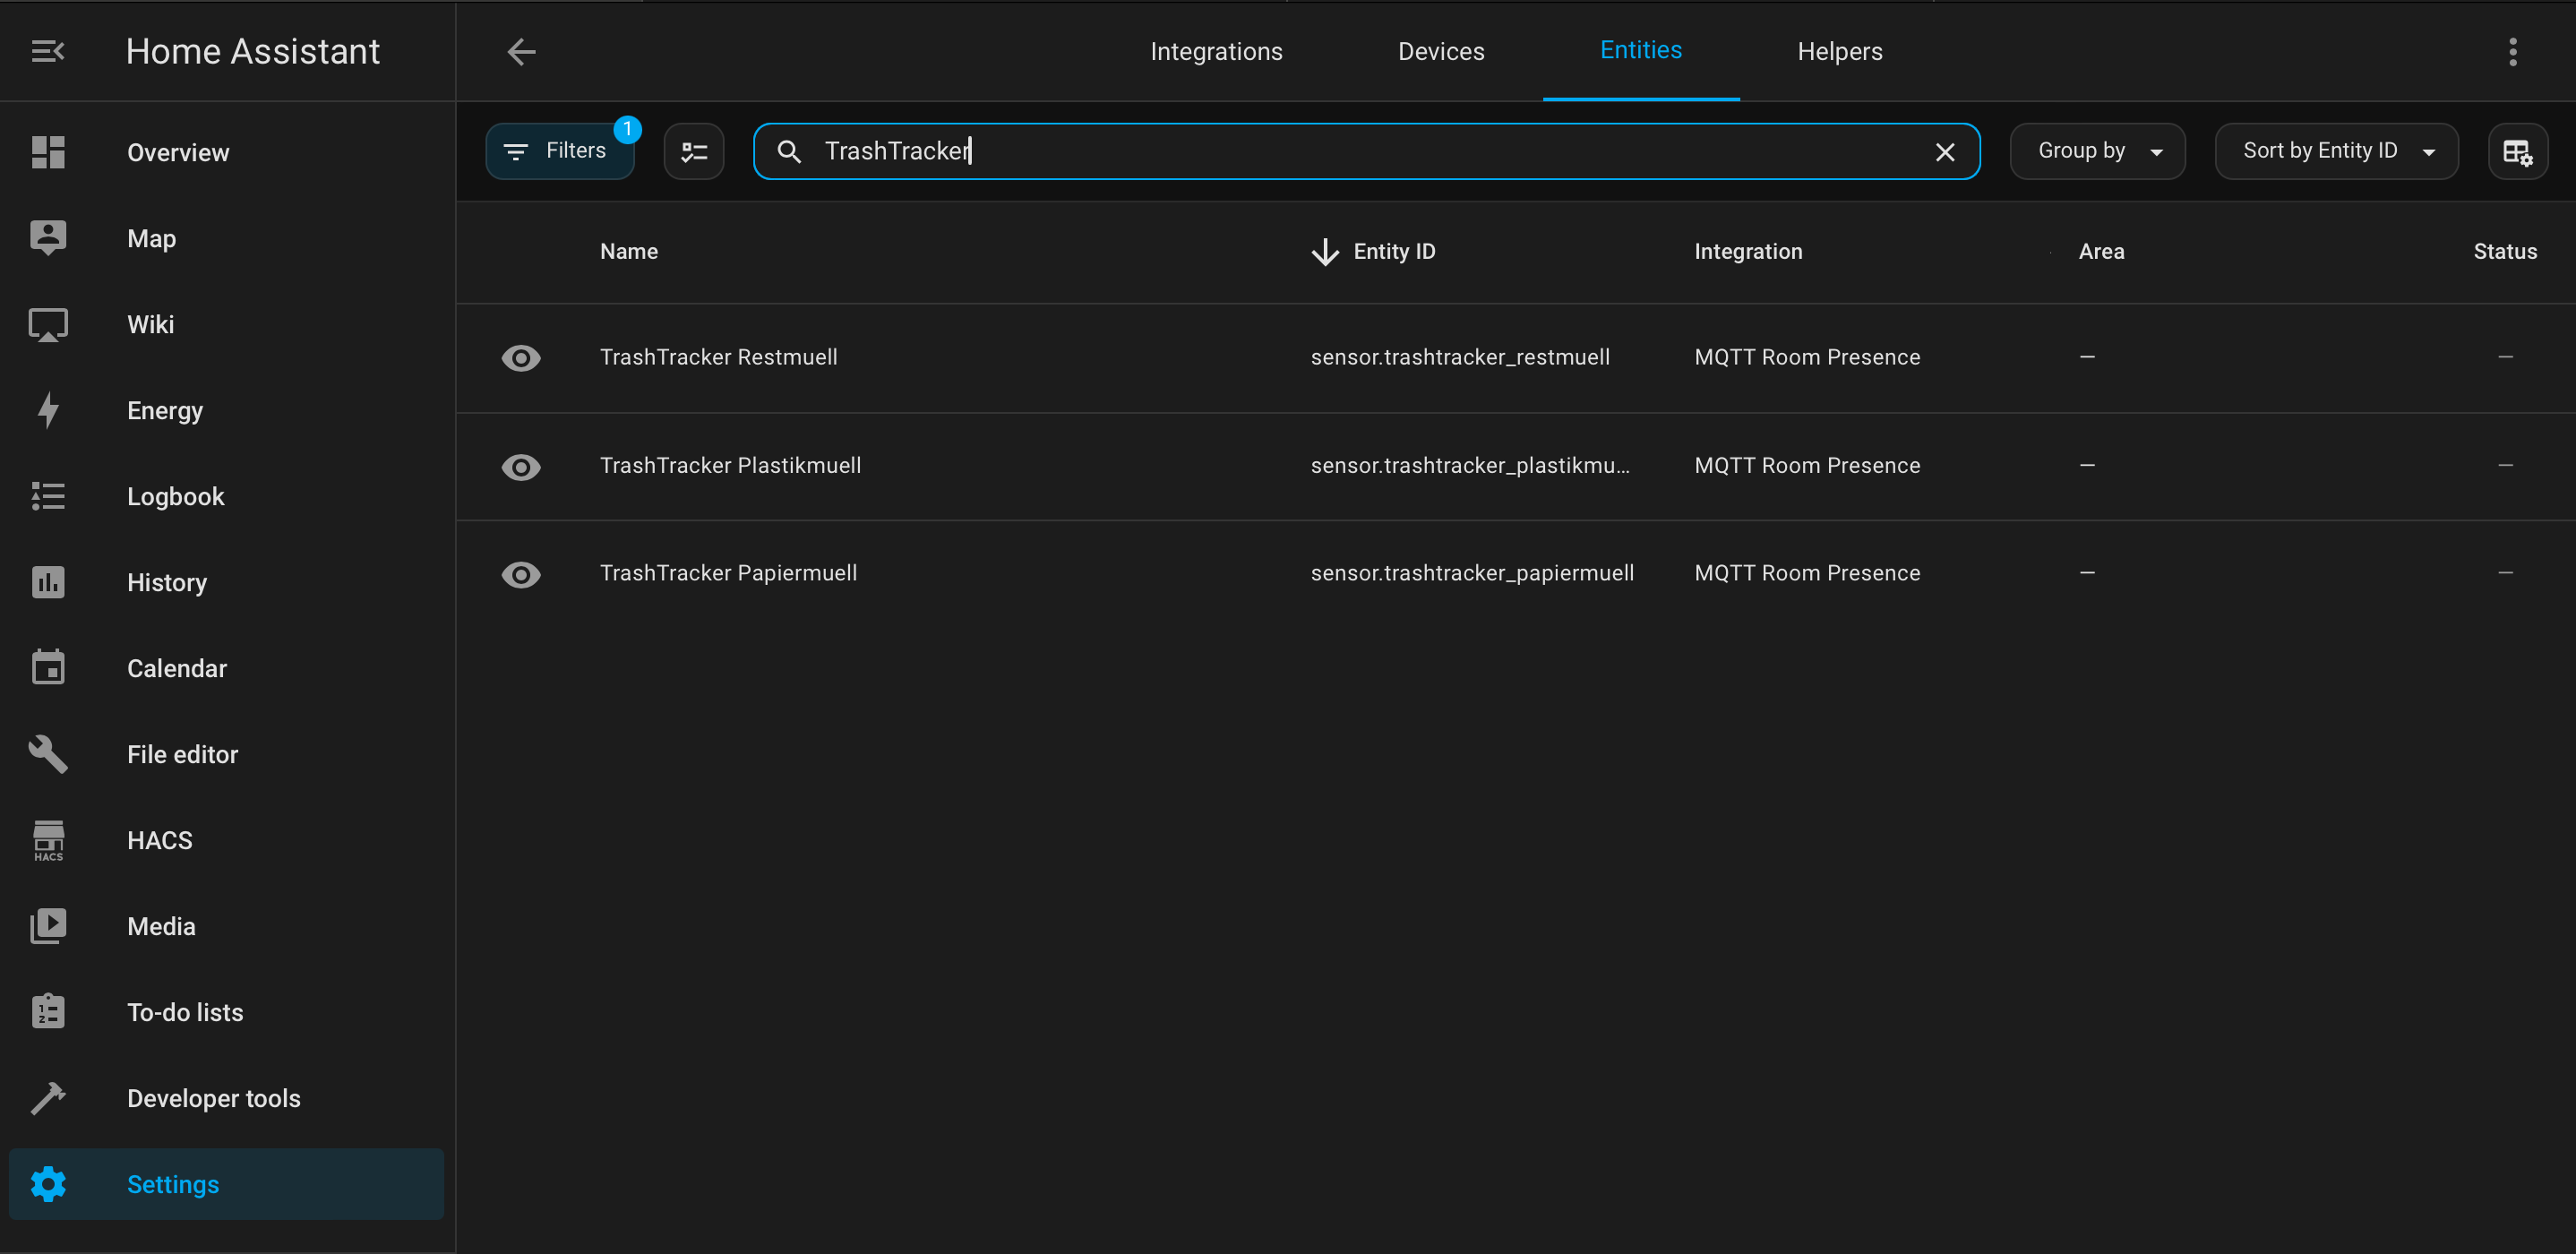Select the Entities tab
This screenshot has width=2576, height=1254.
[x=1641, y=50]
